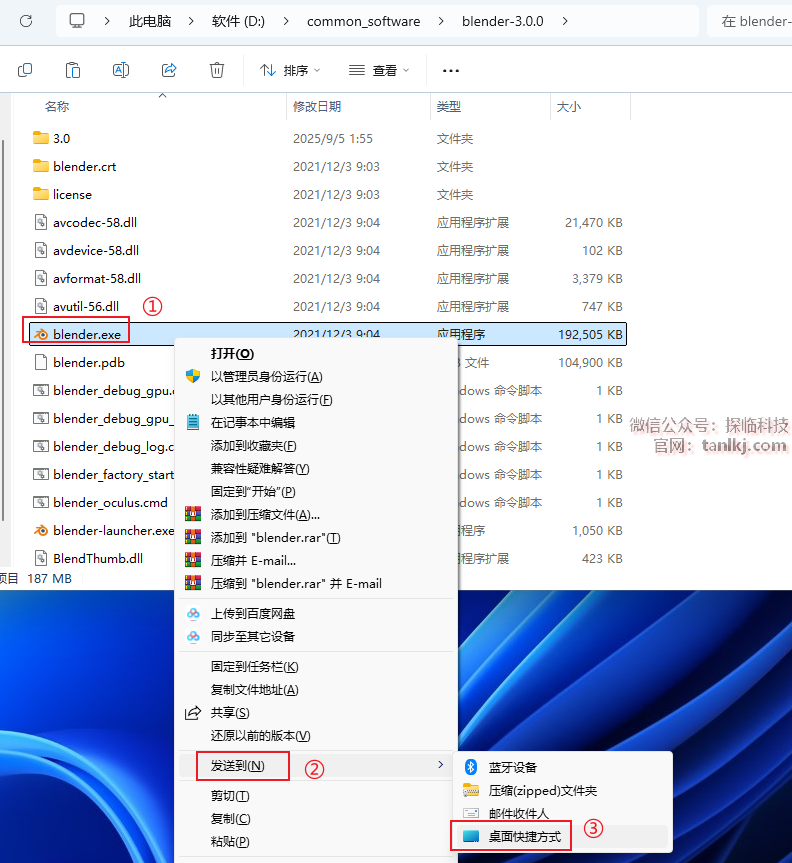Choose 上传到百度网盘
This screenshot has height=863, width=792.
pyautogui.click(x=316, y=614)
